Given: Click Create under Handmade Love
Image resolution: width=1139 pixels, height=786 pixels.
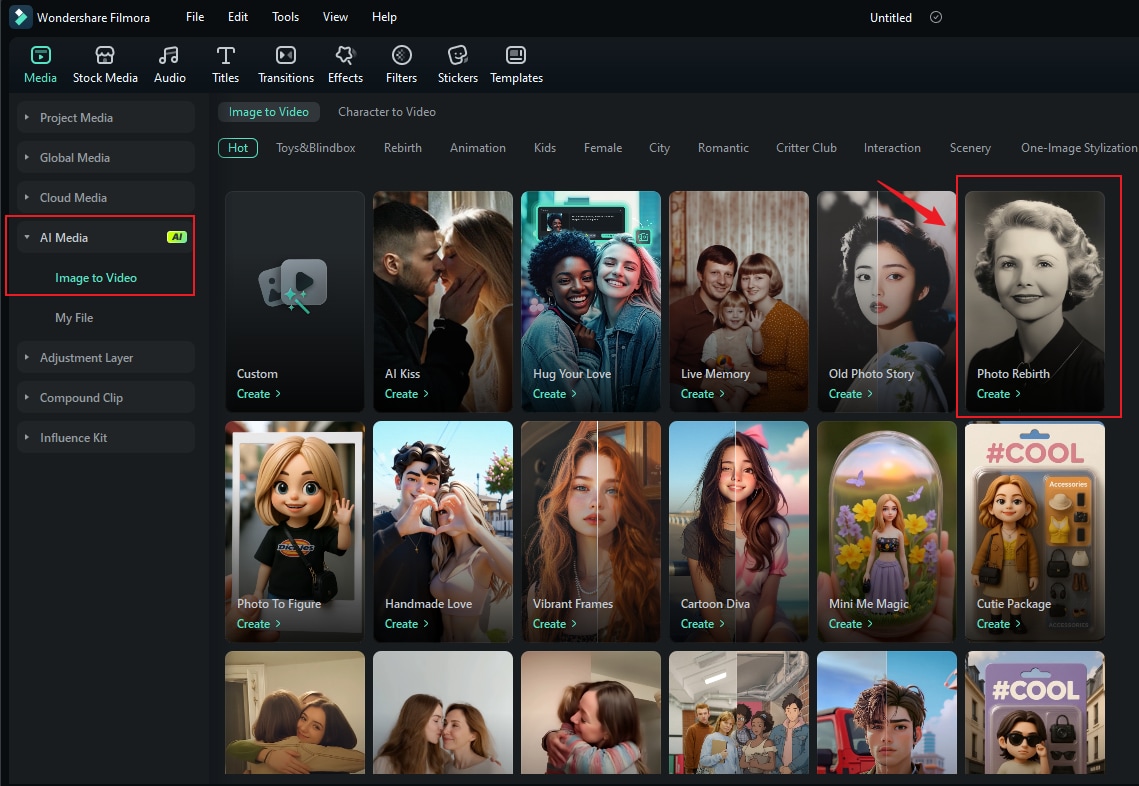Looking at the screenshot, I should click(x=407, y=624).
